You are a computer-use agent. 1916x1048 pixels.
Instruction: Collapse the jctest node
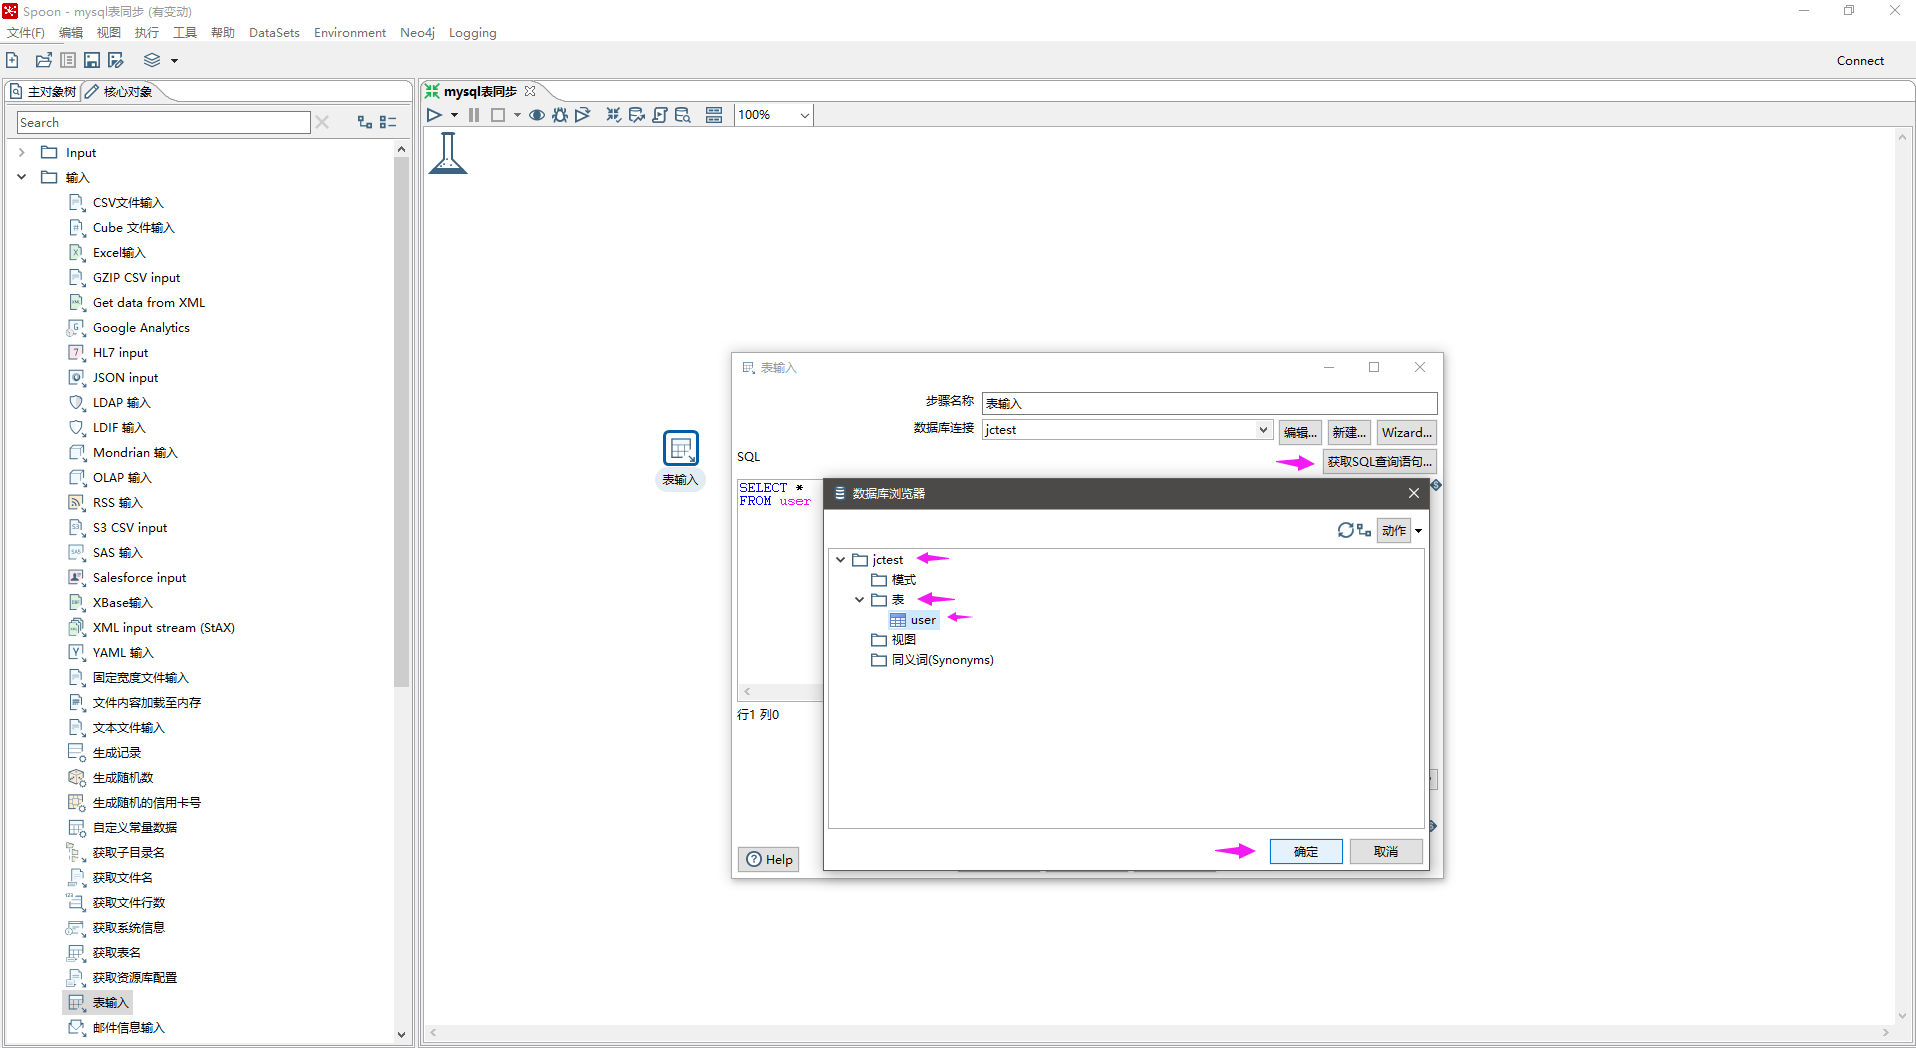(x=840, y=560)
